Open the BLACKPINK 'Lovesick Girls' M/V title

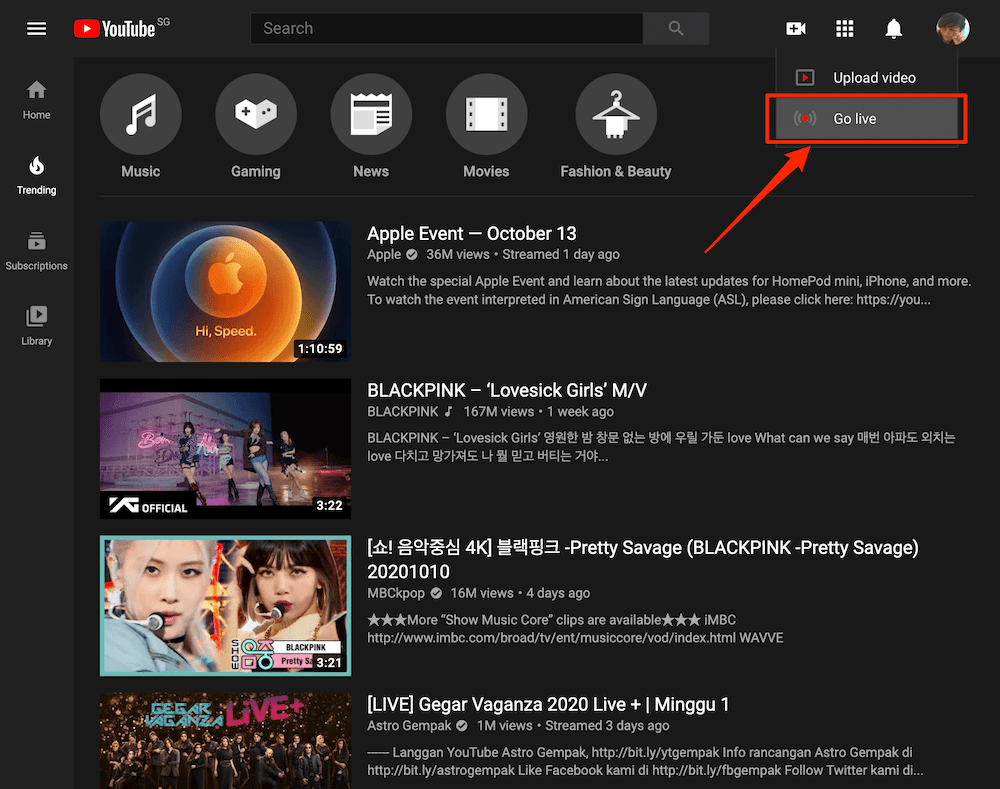tap(507, 390)
